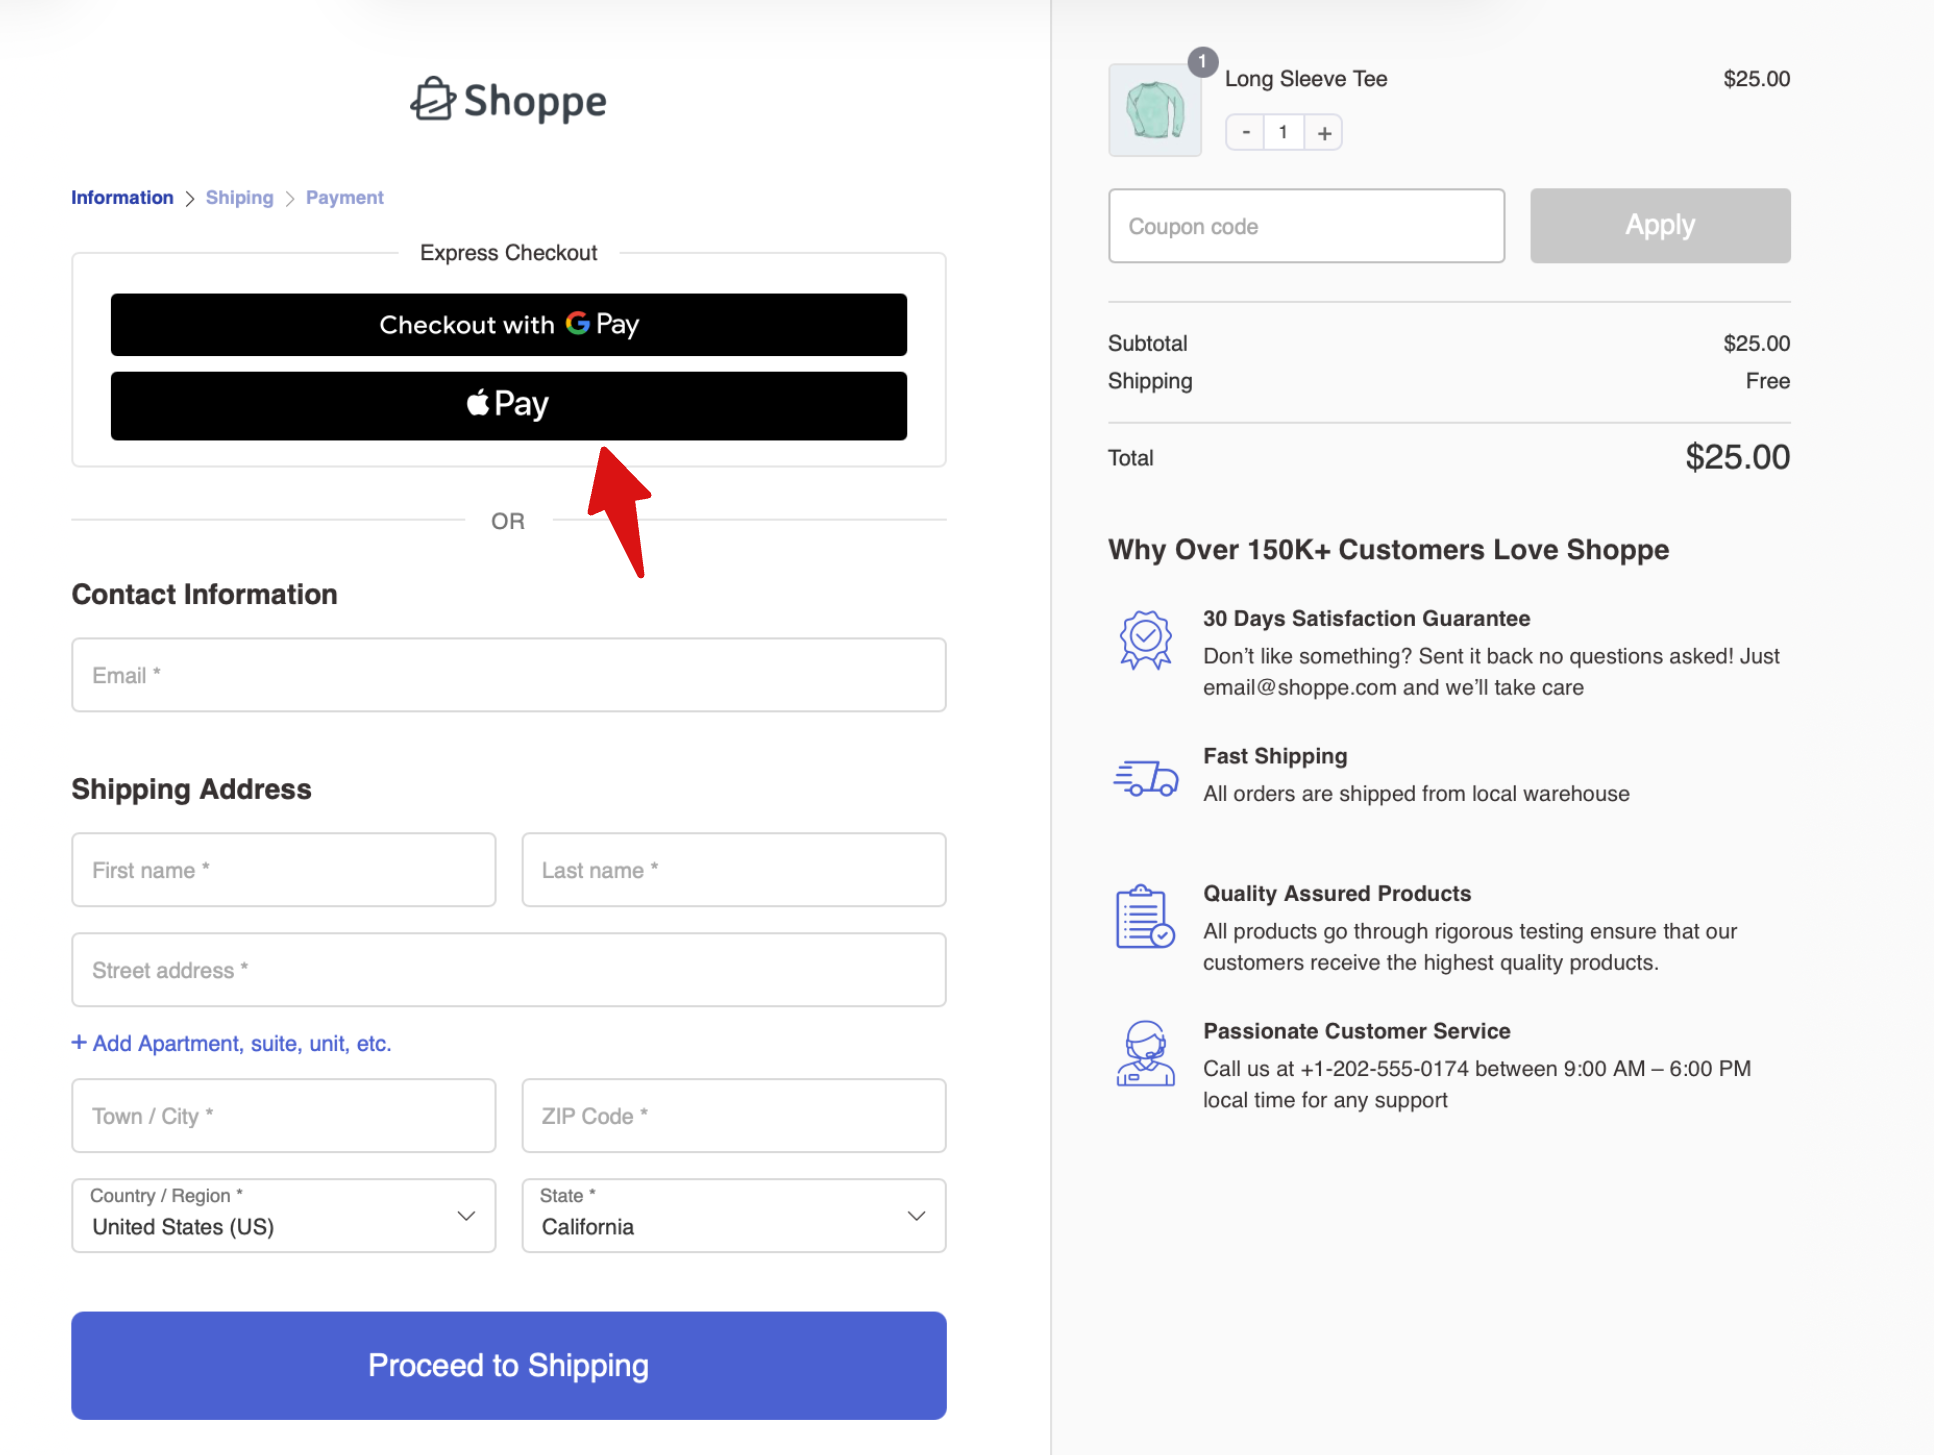Go to the Information breadcrumb step
The height and width of the screenshot is (1455, 1934).
coord(122,197)
